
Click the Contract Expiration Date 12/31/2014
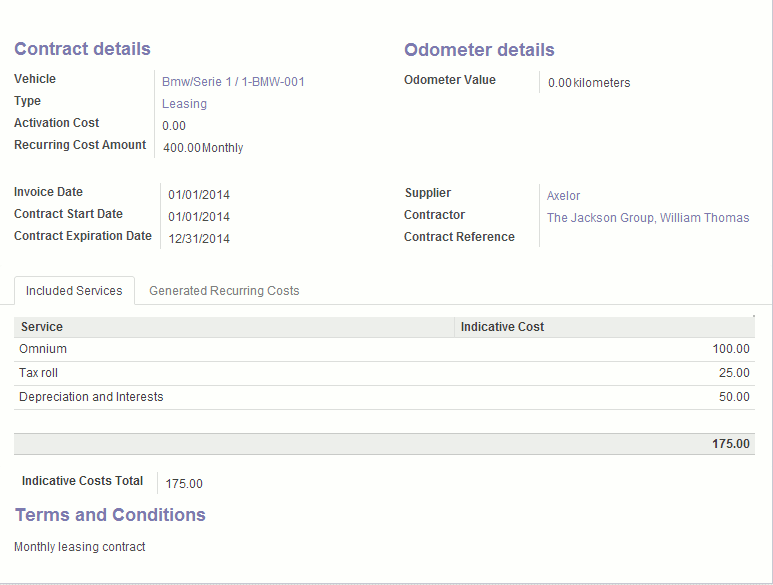(199, 239)
